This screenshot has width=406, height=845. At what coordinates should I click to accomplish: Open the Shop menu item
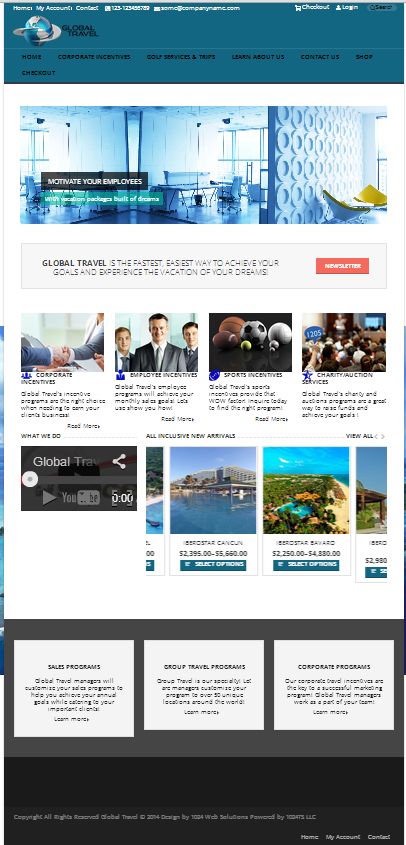point(364,57)
